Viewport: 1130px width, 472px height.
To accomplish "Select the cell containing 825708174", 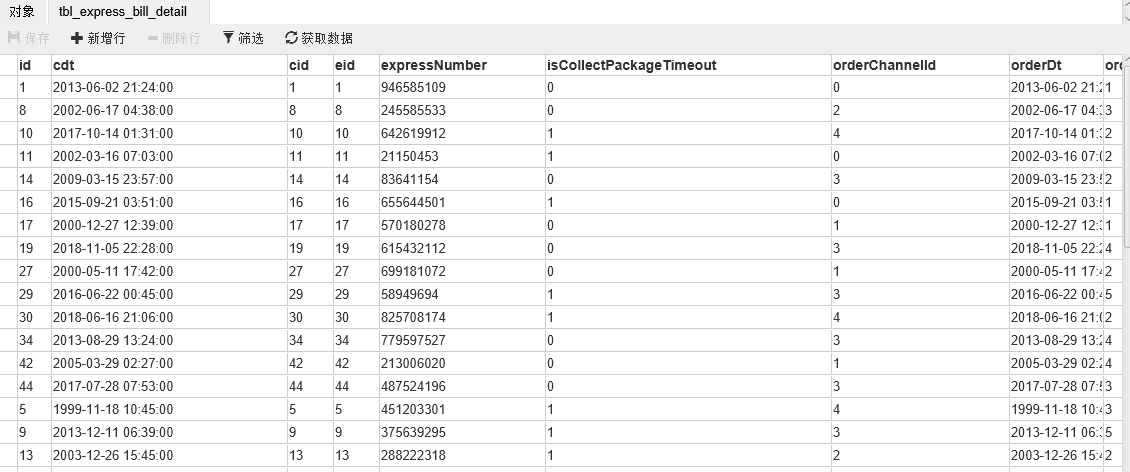I will 462,317.
